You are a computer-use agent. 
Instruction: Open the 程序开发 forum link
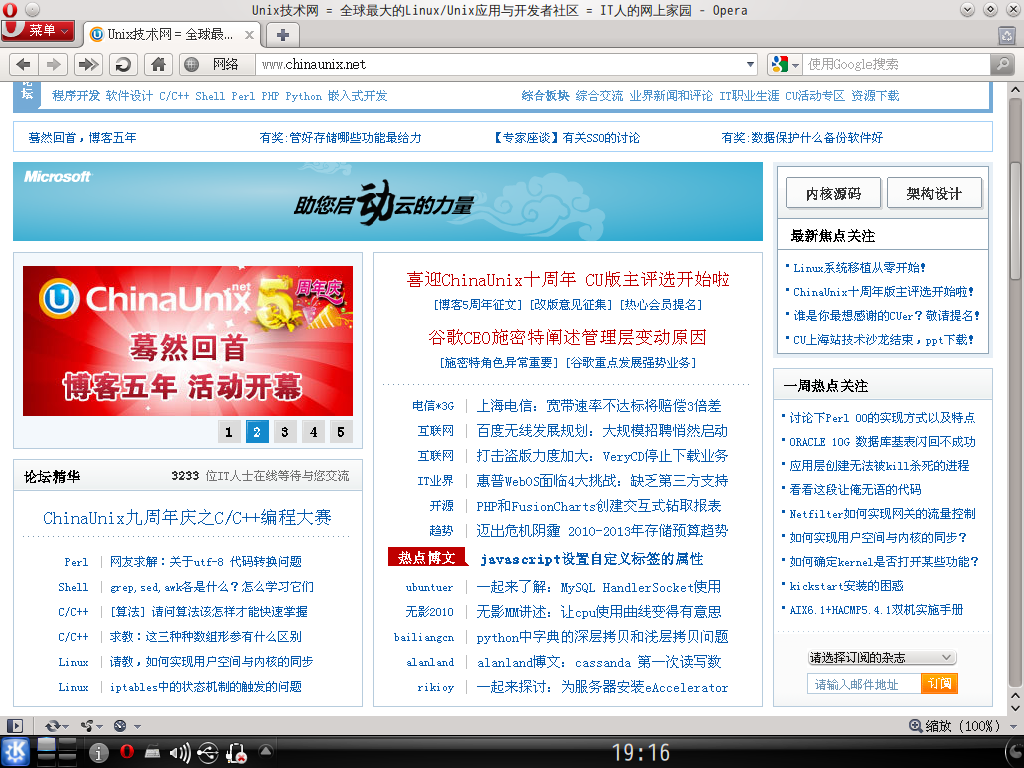click(76, 96)
